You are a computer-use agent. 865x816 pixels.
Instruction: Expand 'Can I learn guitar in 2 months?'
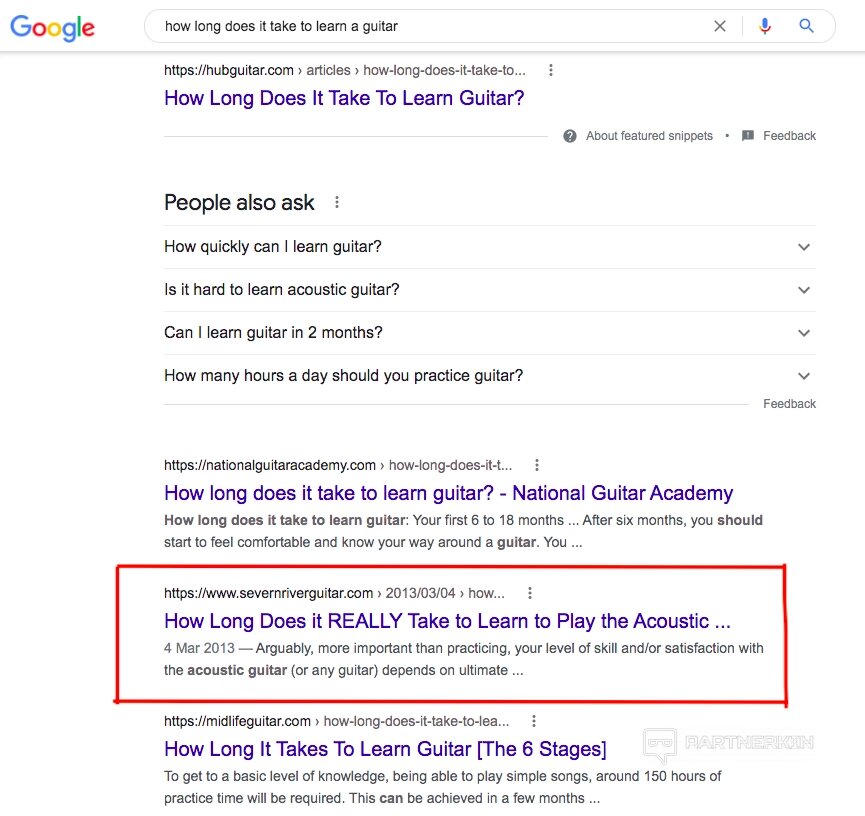(x=804, y=333)
